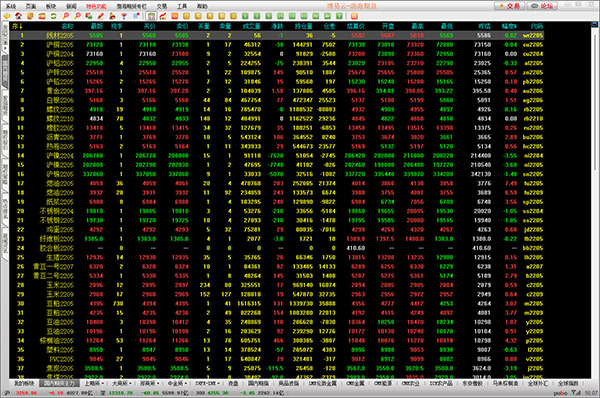
Task: Click the 论坛 button at top right
Action: click(x=543, y=6)
